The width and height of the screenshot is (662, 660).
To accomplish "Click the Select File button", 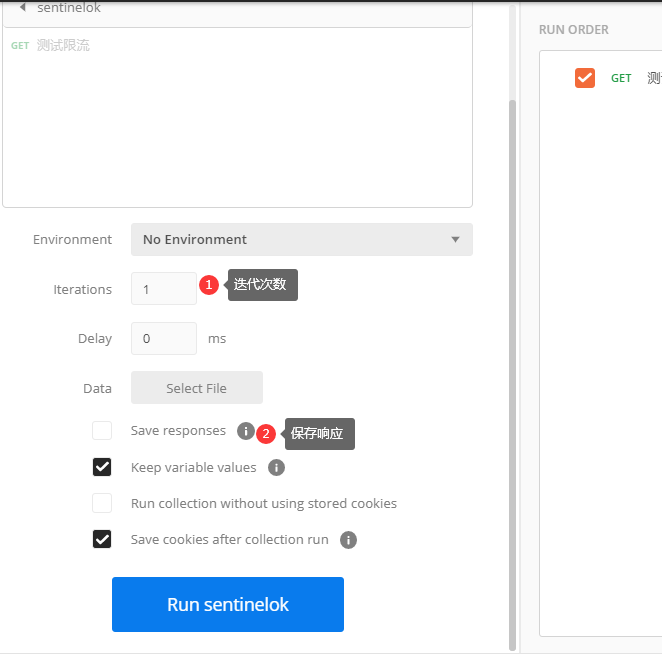I will point(197,388).
